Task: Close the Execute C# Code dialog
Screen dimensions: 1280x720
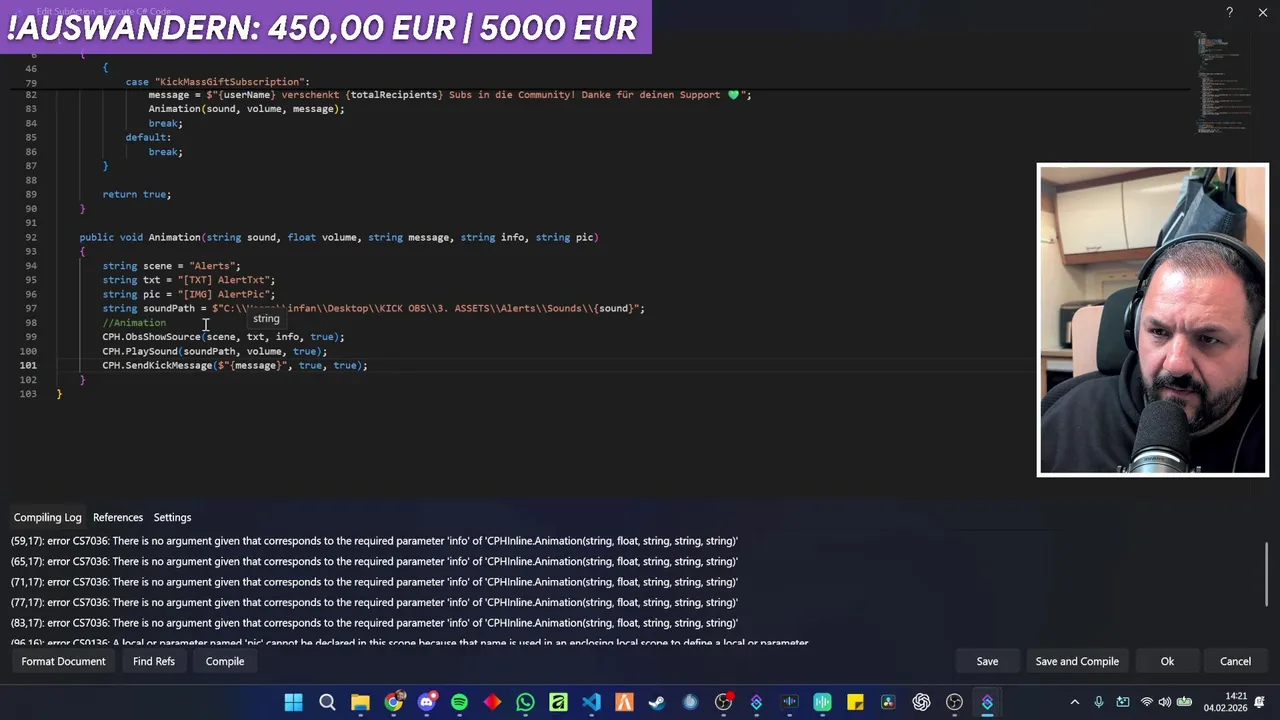Action: (1263, 12)
